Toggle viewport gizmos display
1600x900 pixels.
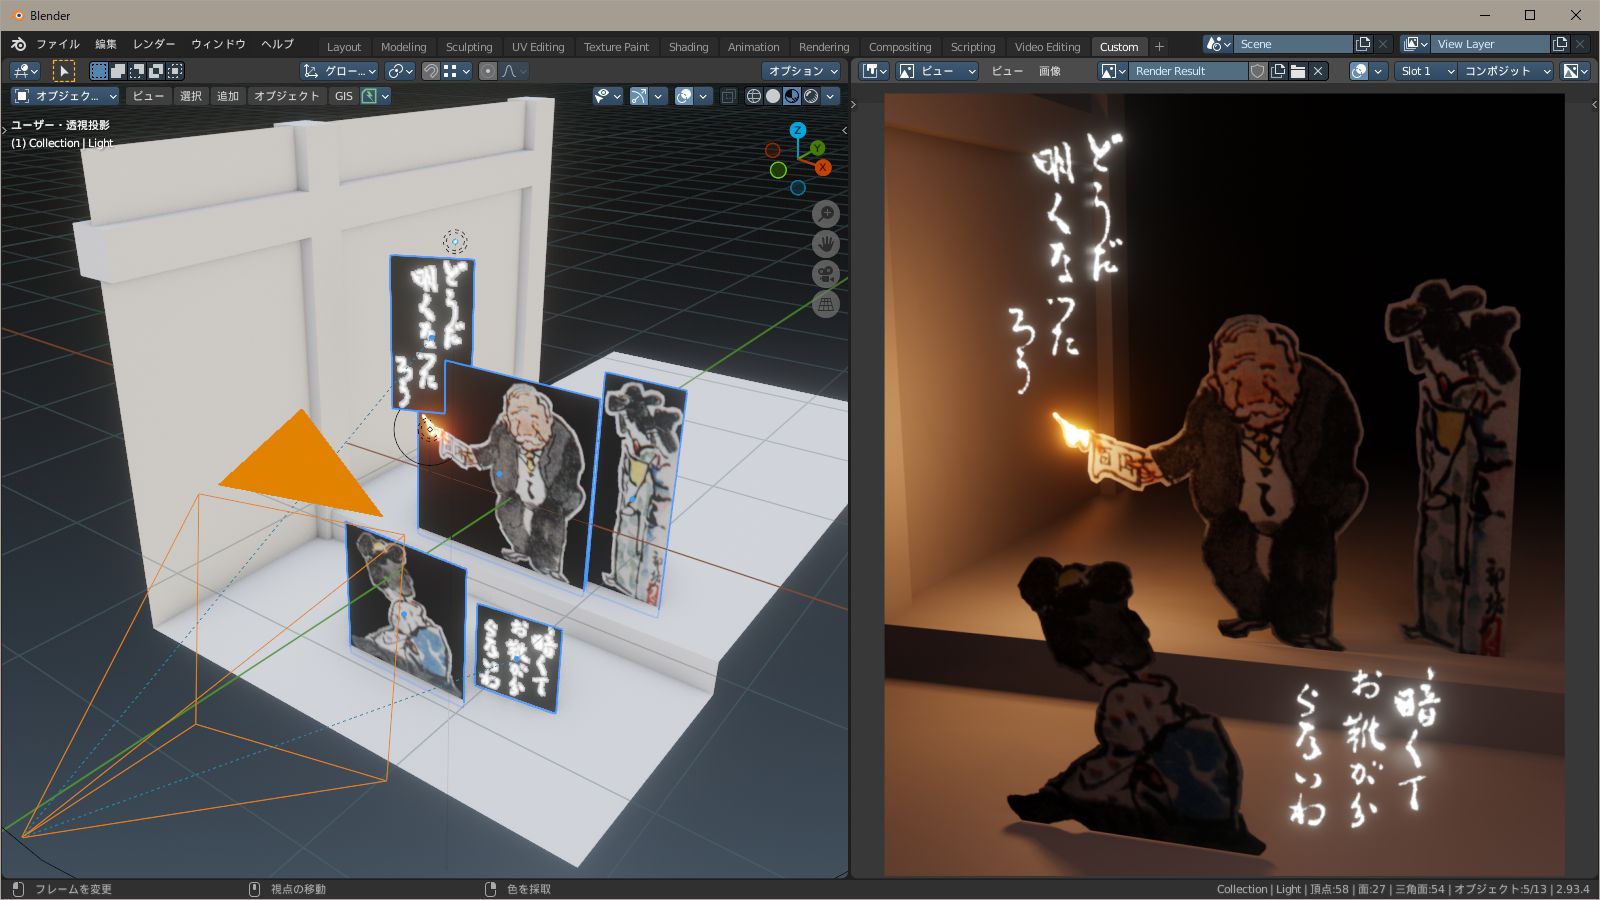point(639,96)
